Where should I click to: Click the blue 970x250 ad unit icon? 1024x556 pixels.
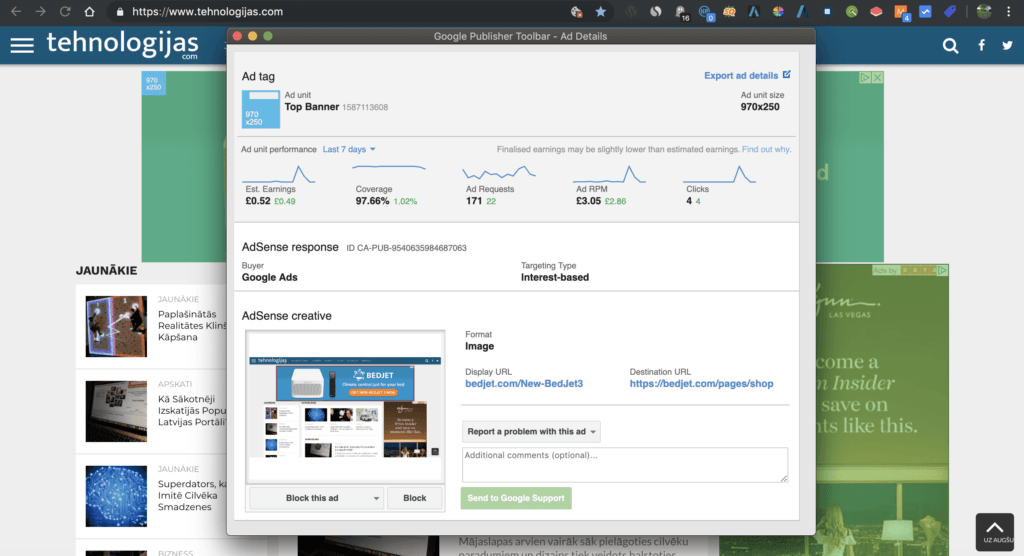[x=261, y=109]
